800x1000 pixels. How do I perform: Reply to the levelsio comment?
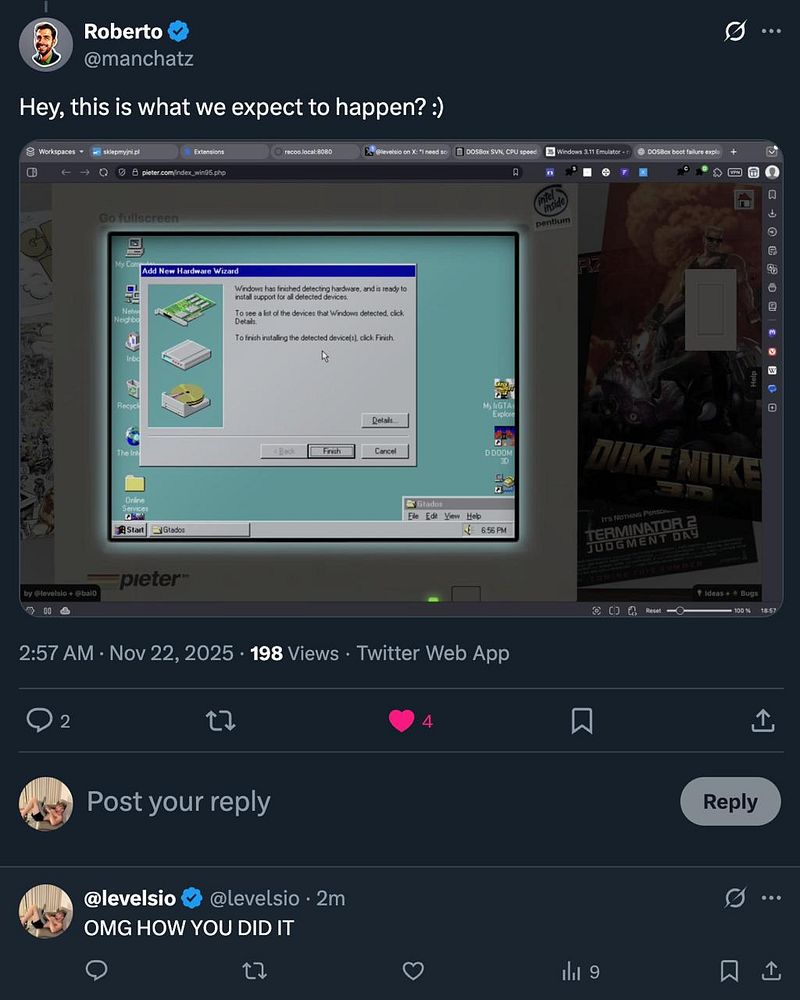(96, 971)
